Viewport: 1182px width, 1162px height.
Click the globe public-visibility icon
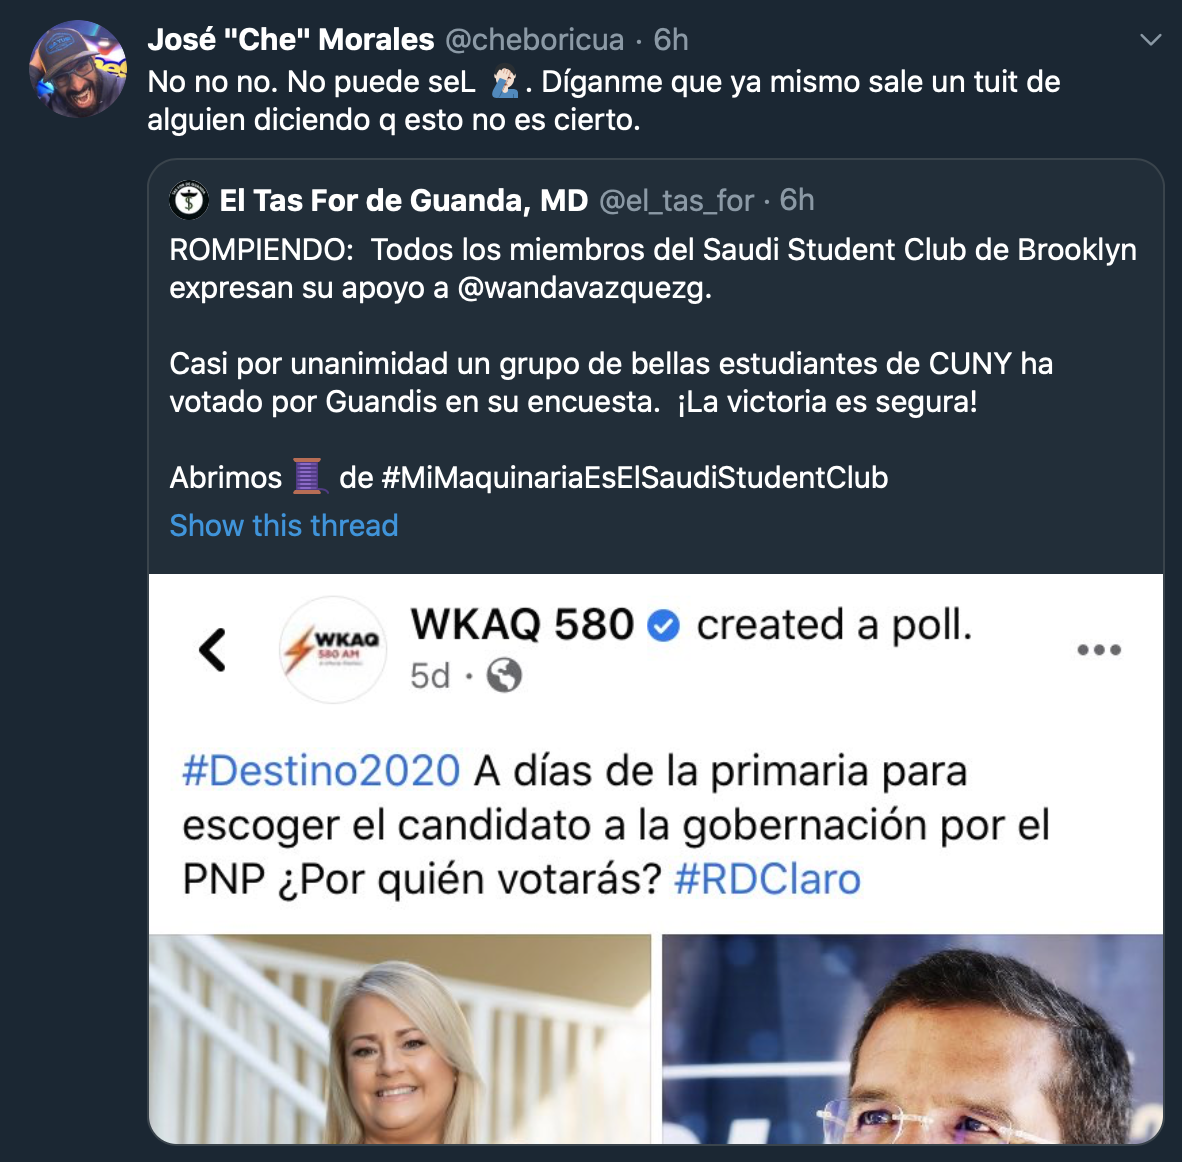coord(504,675)
